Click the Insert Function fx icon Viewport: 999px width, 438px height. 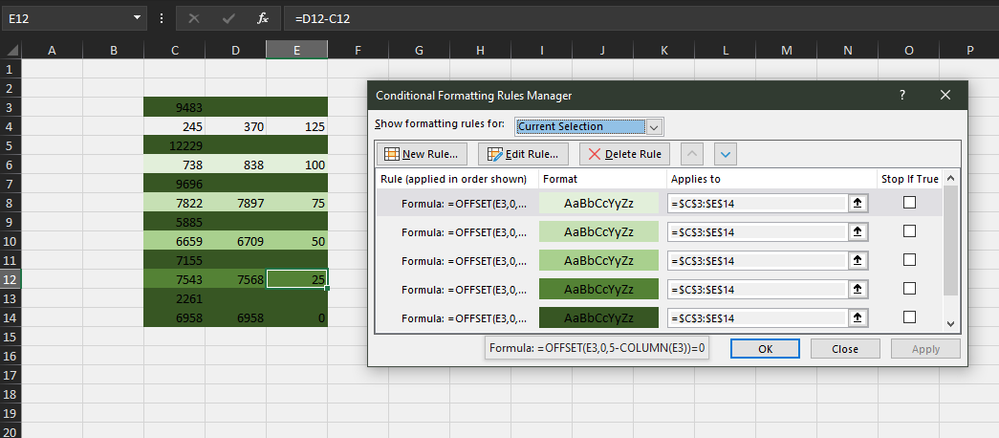pos(262,19)
